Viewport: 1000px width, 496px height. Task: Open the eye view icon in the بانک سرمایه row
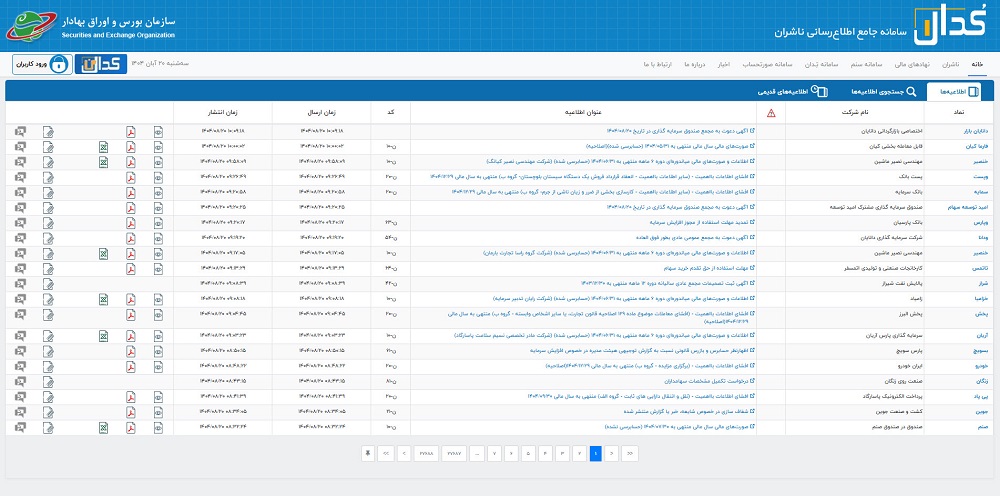[158, 193]
